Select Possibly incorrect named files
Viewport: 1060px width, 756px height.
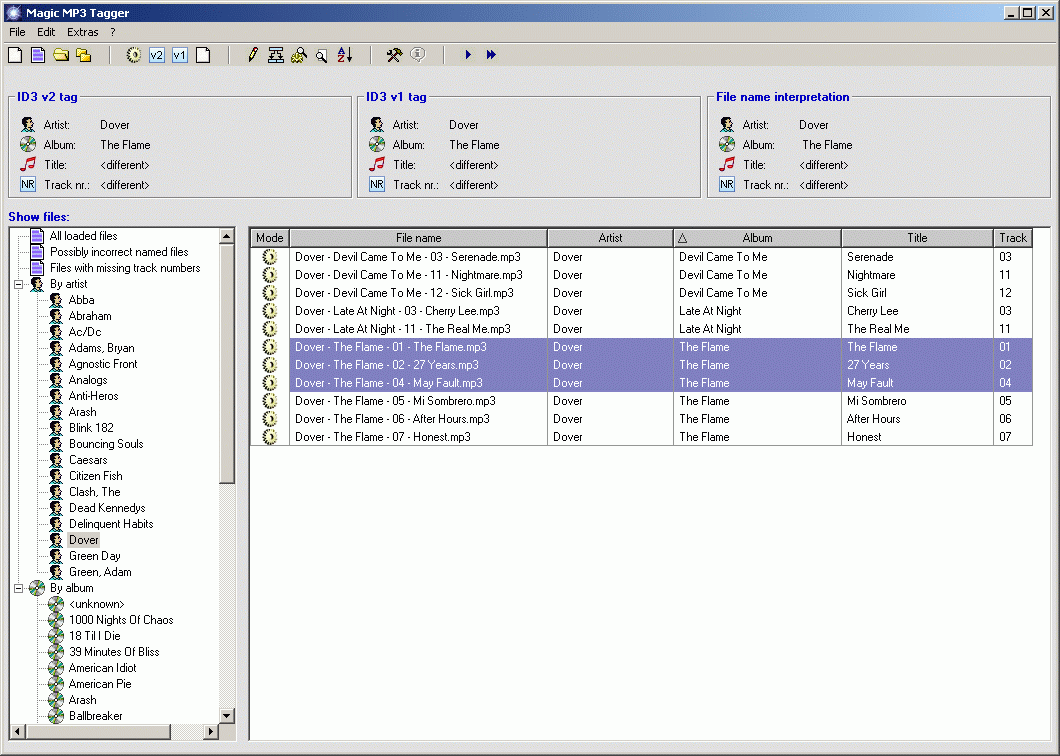tap(119, 252)
